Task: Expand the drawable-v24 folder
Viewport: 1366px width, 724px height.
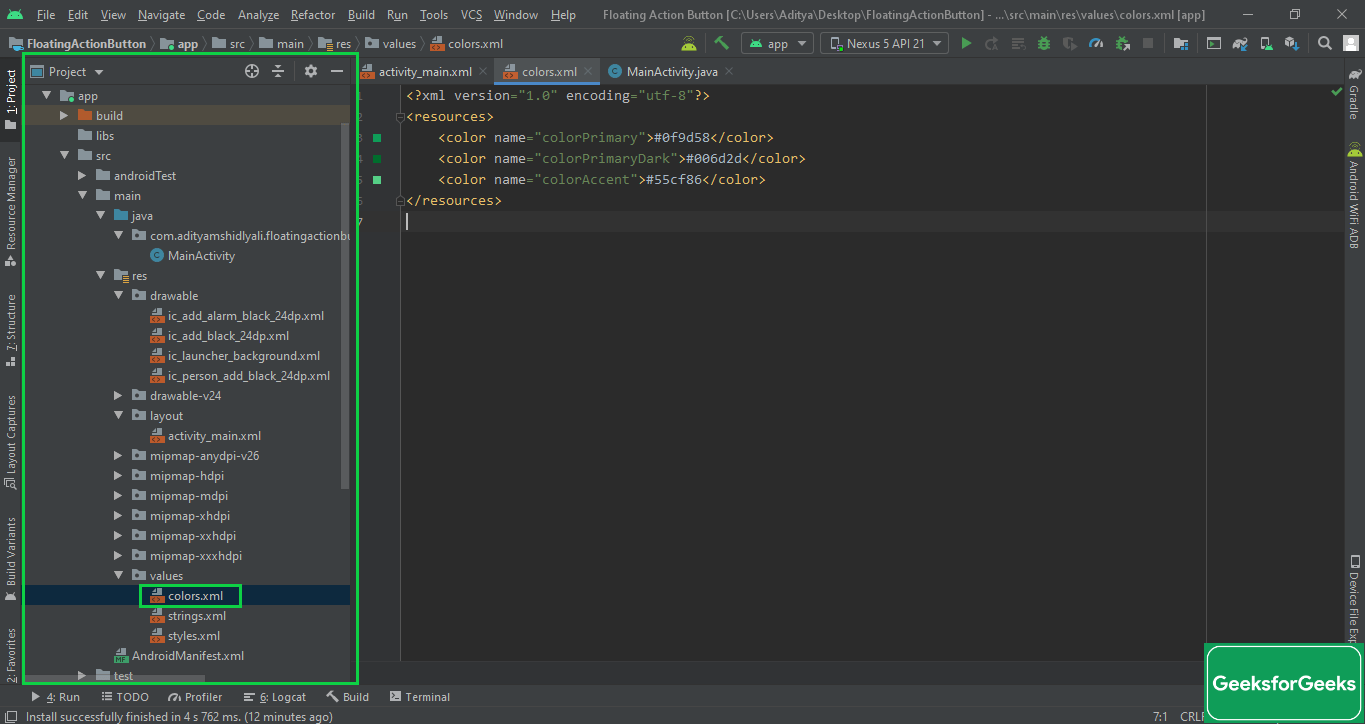Action: tap(118, 395)
